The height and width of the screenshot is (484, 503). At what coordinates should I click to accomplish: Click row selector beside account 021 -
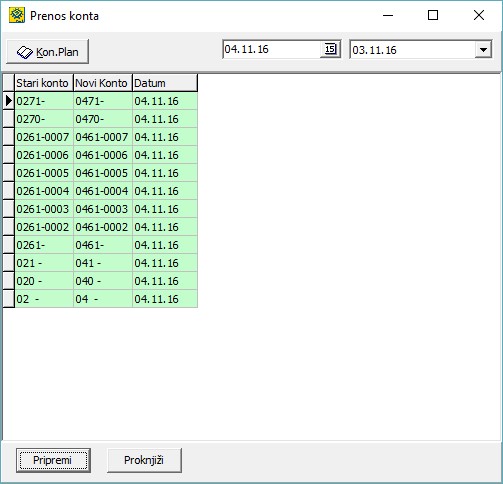pos(9,263)
